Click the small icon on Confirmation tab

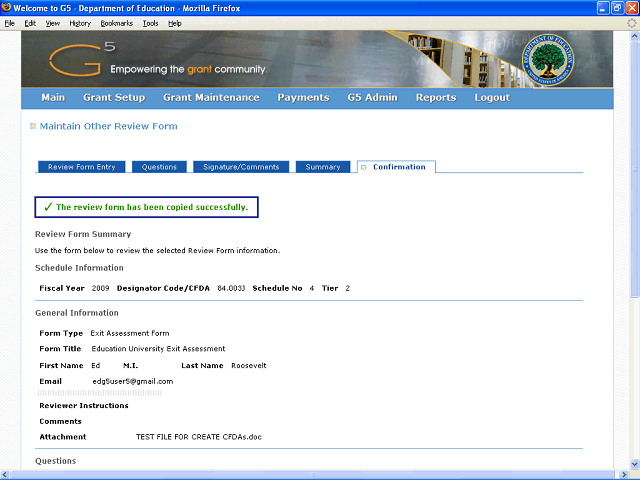tap(364, 167)
